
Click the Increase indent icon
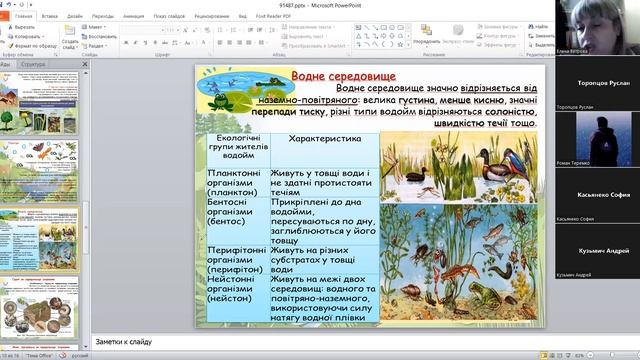(x=260, y=30)
